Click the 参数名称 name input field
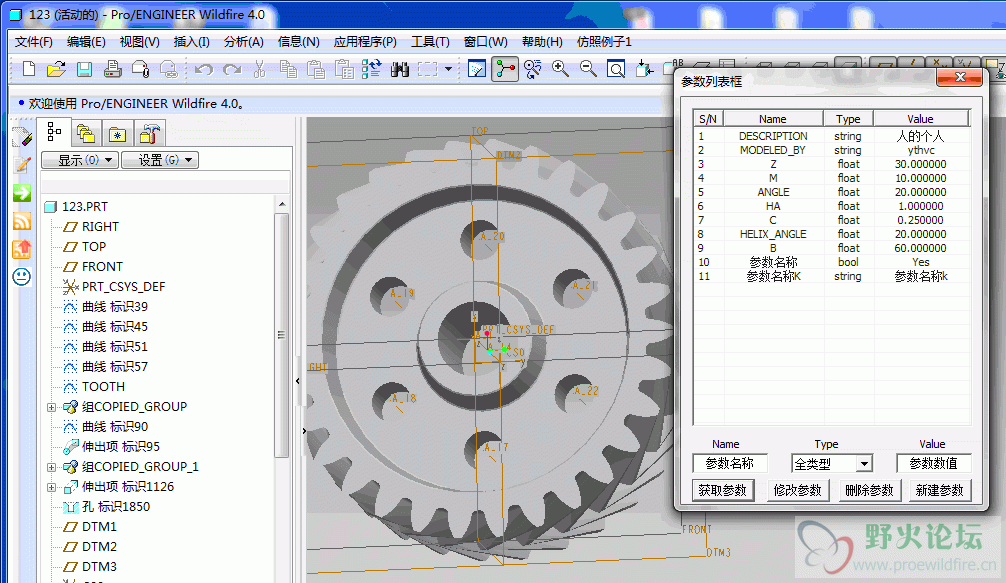 point(729,463)
